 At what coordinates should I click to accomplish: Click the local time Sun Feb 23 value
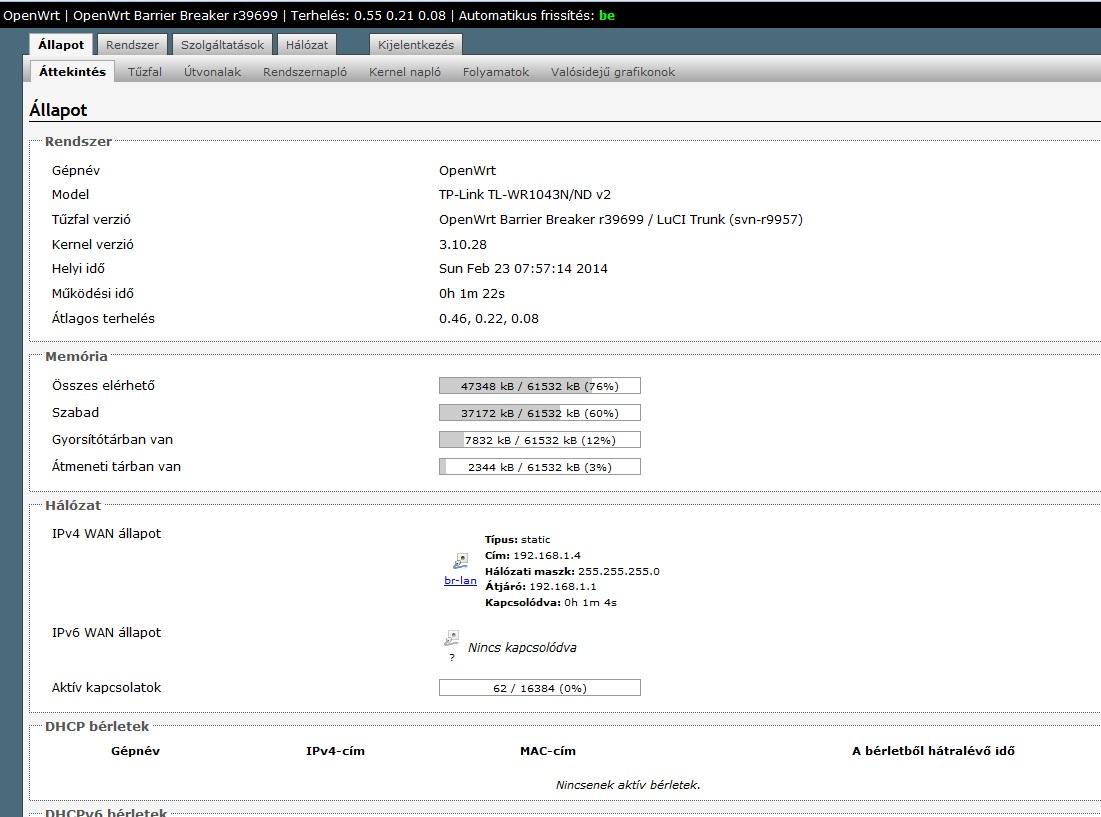[x=523, y=268]
